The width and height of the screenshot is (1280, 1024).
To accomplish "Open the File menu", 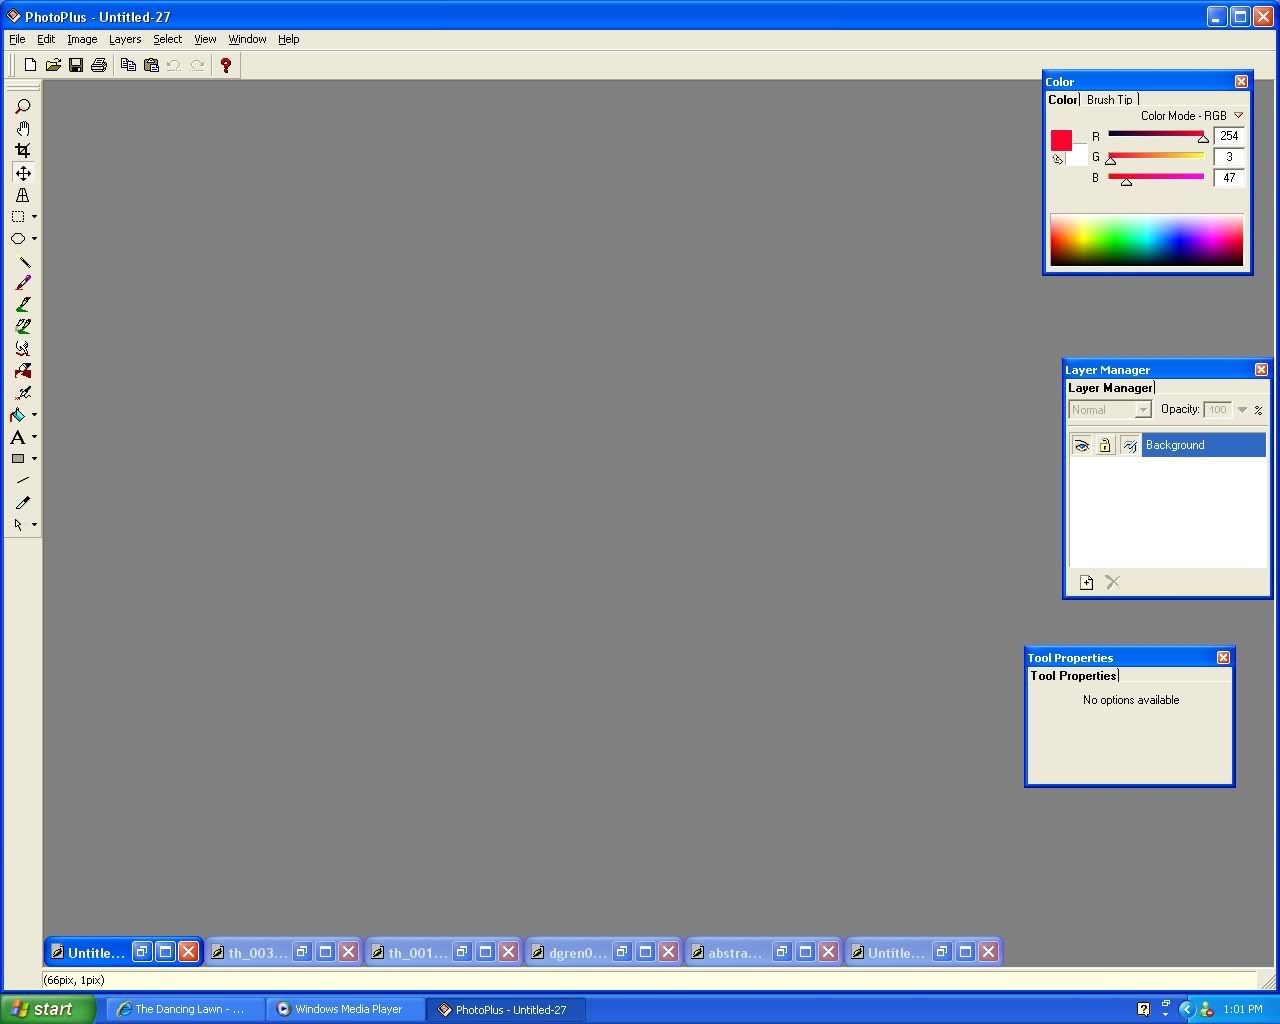I will pos(17,39).
